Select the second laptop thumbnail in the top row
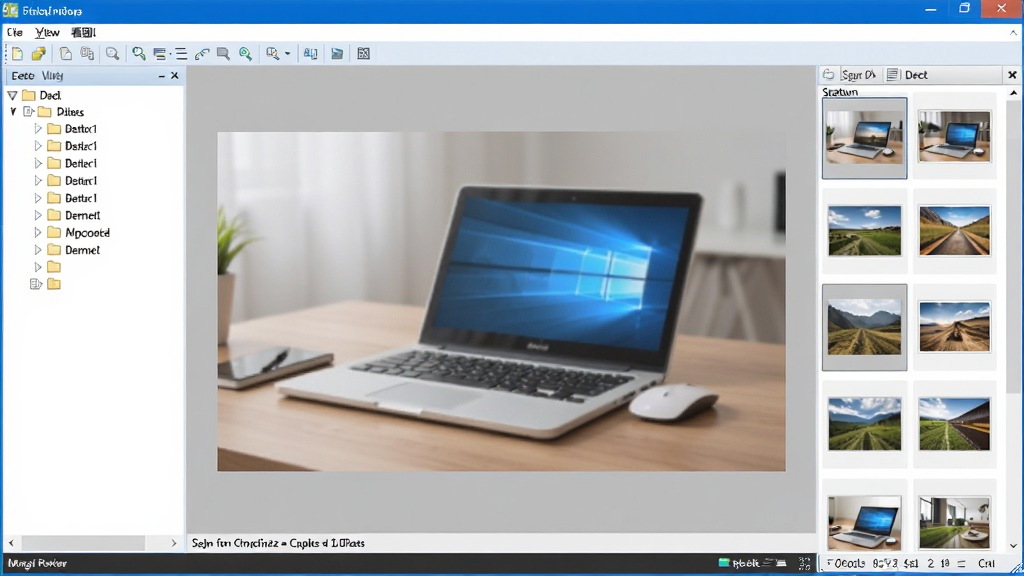Image resolution: width=1024 pixels, height=576 pixels. [x=954, y=136]
